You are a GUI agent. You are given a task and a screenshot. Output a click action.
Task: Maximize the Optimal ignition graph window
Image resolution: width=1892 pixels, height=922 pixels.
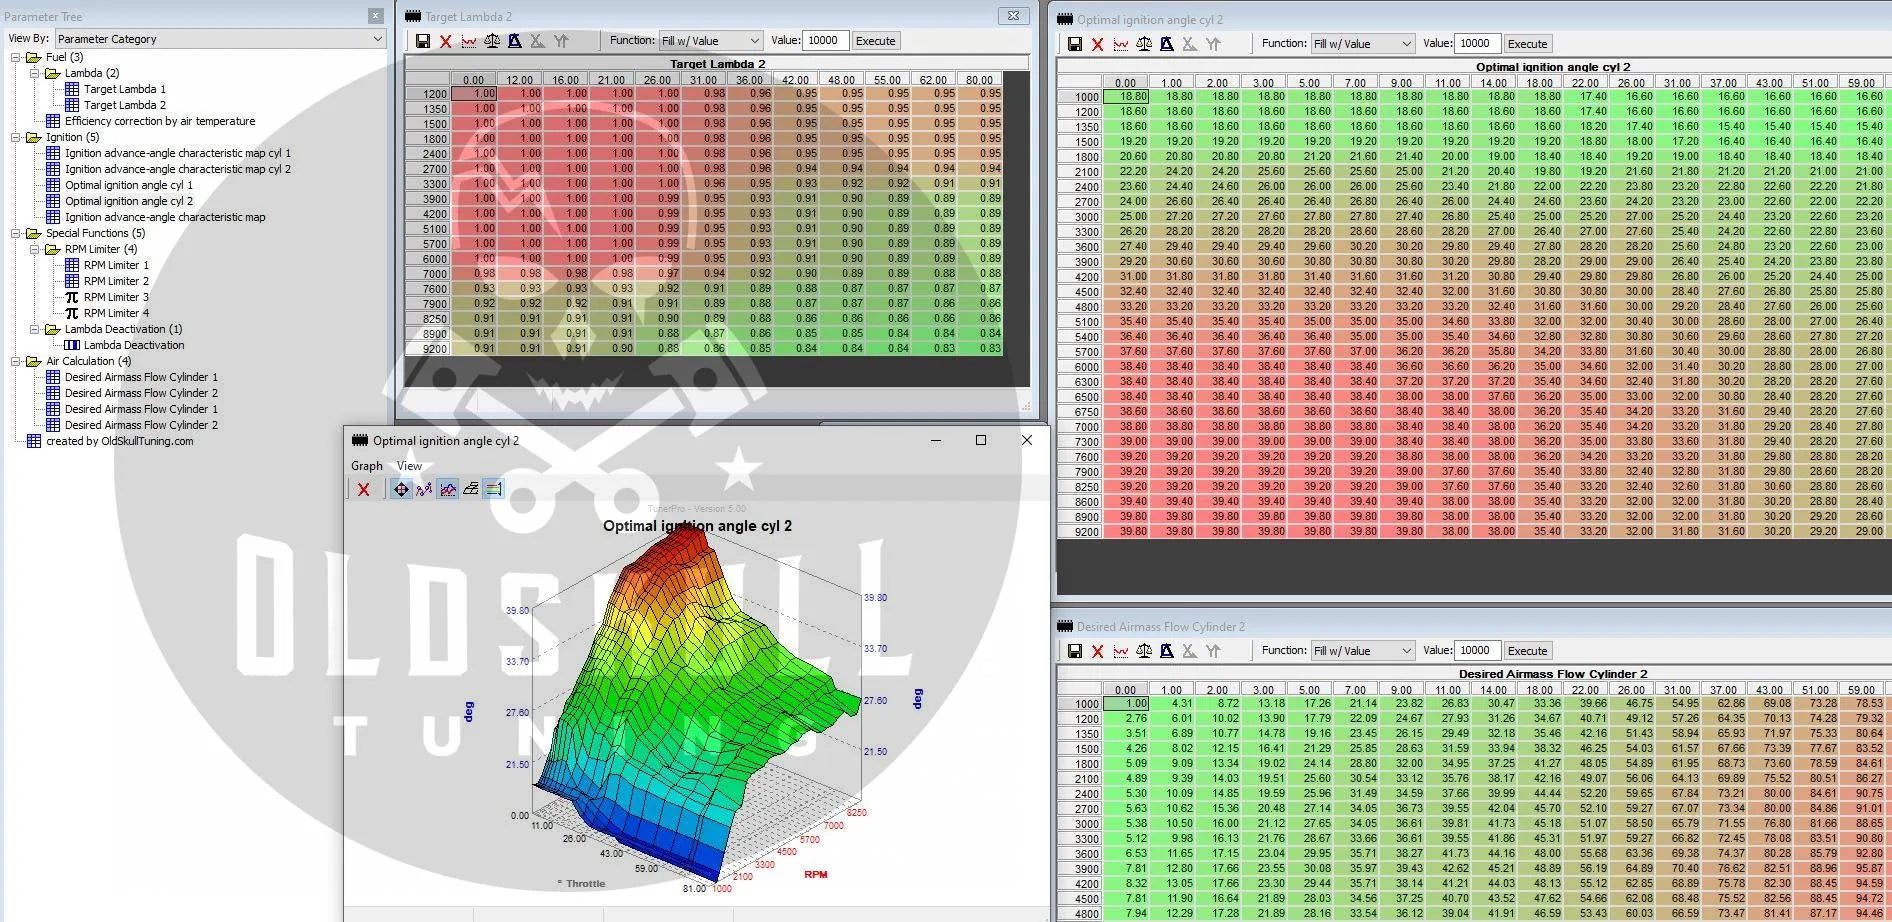981,440
